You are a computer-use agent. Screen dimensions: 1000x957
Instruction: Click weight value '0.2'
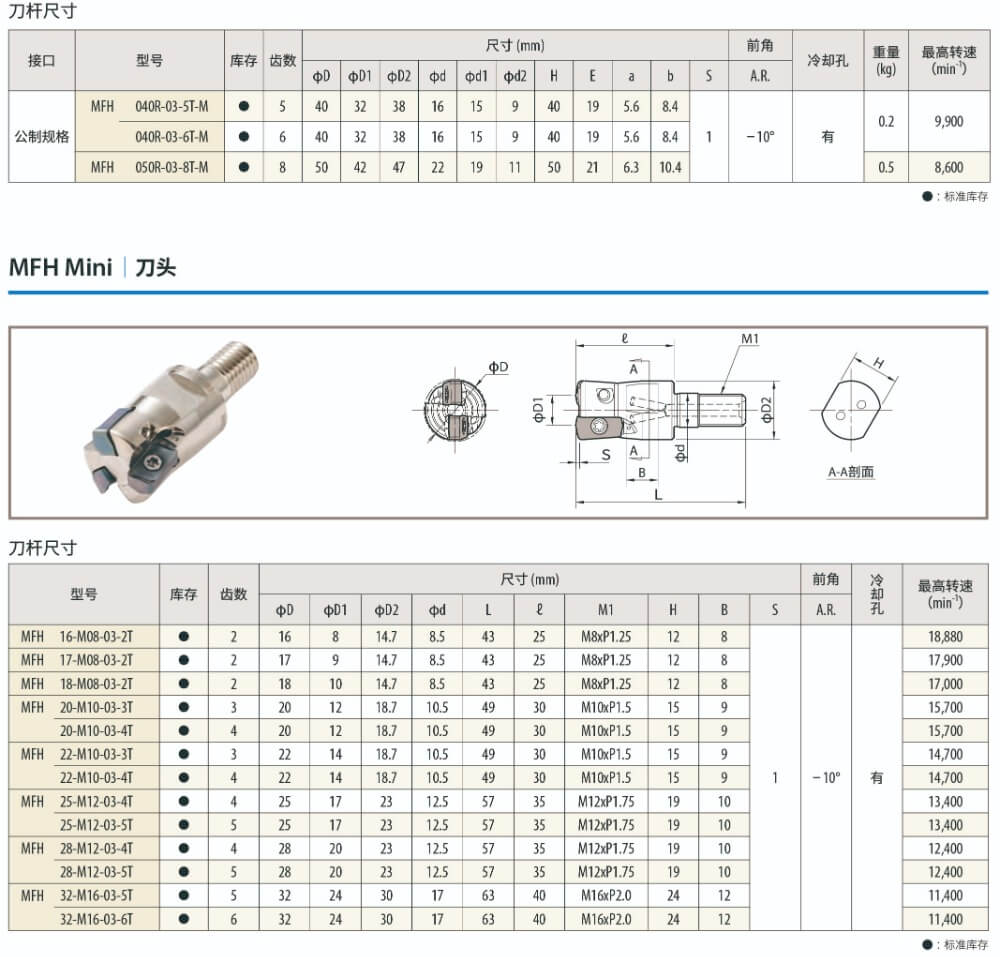point(886,122)
